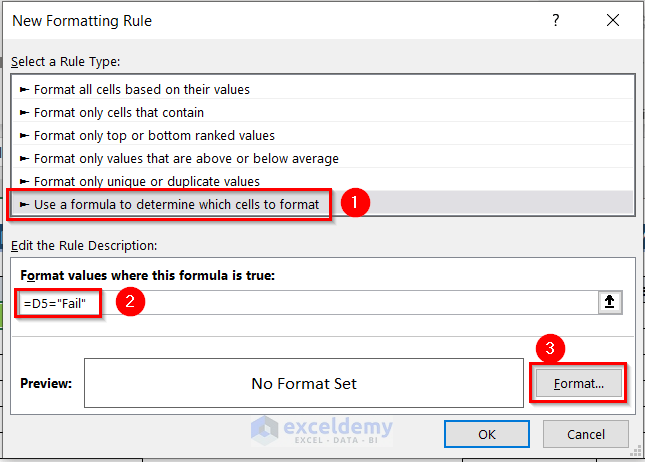
Task: Click the red circle numbered 2
Action: [x=130, y=304]
